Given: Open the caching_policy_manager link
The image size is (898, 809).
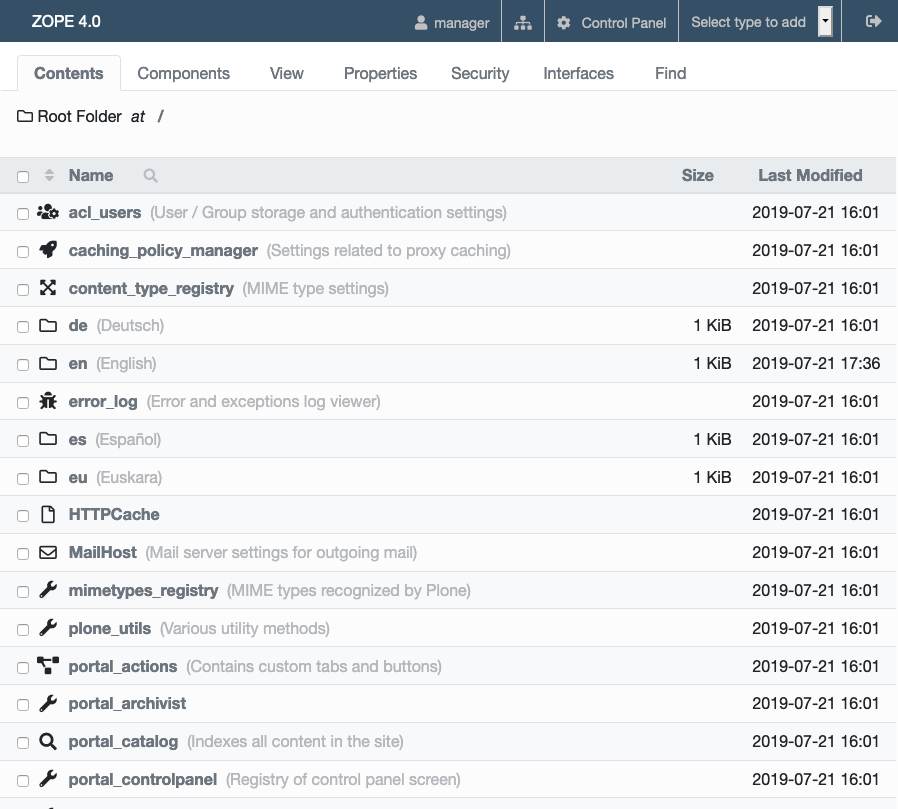Looking at the screenshot, I should (163, 250).
